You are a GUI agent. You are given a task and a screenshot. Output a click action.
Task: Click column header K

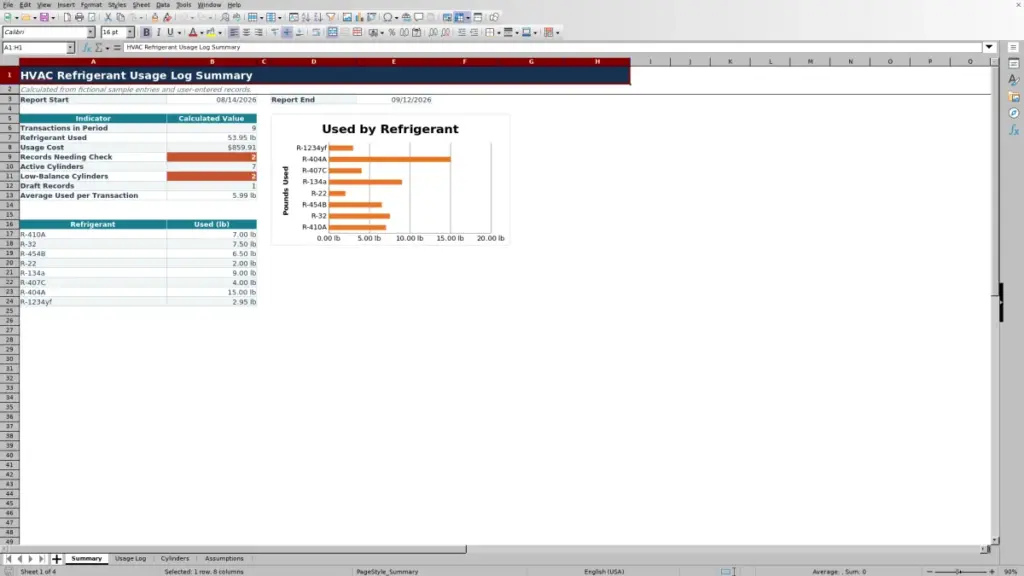click(x=730, y=61)
